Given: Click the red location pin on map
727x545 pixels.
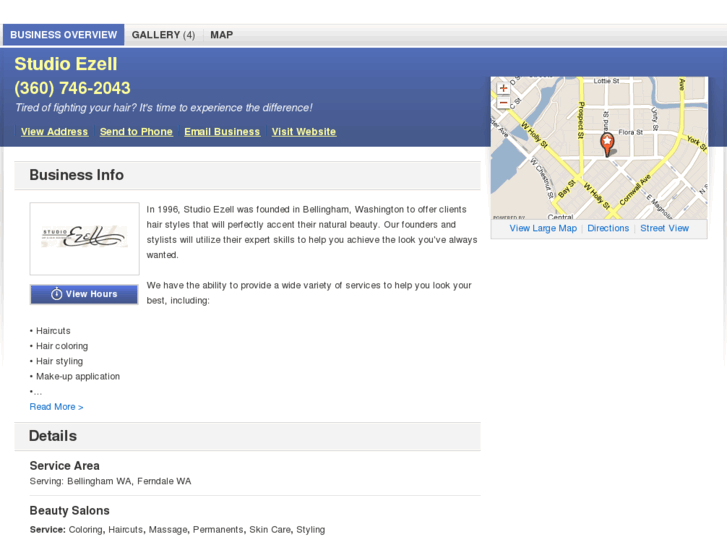Looking at the screenshot, I should 607,144.
